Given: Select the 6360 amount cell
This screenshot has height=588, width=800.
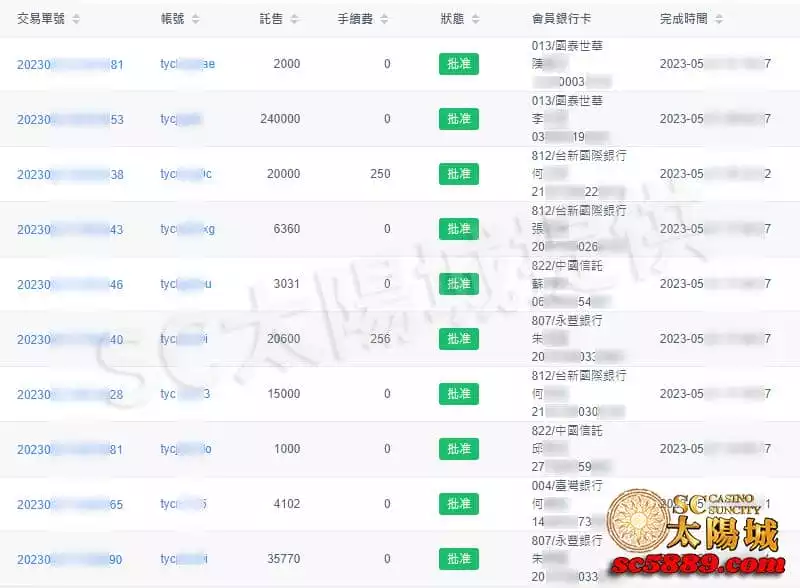Looking at the screenshot, I should click(287, 229).
